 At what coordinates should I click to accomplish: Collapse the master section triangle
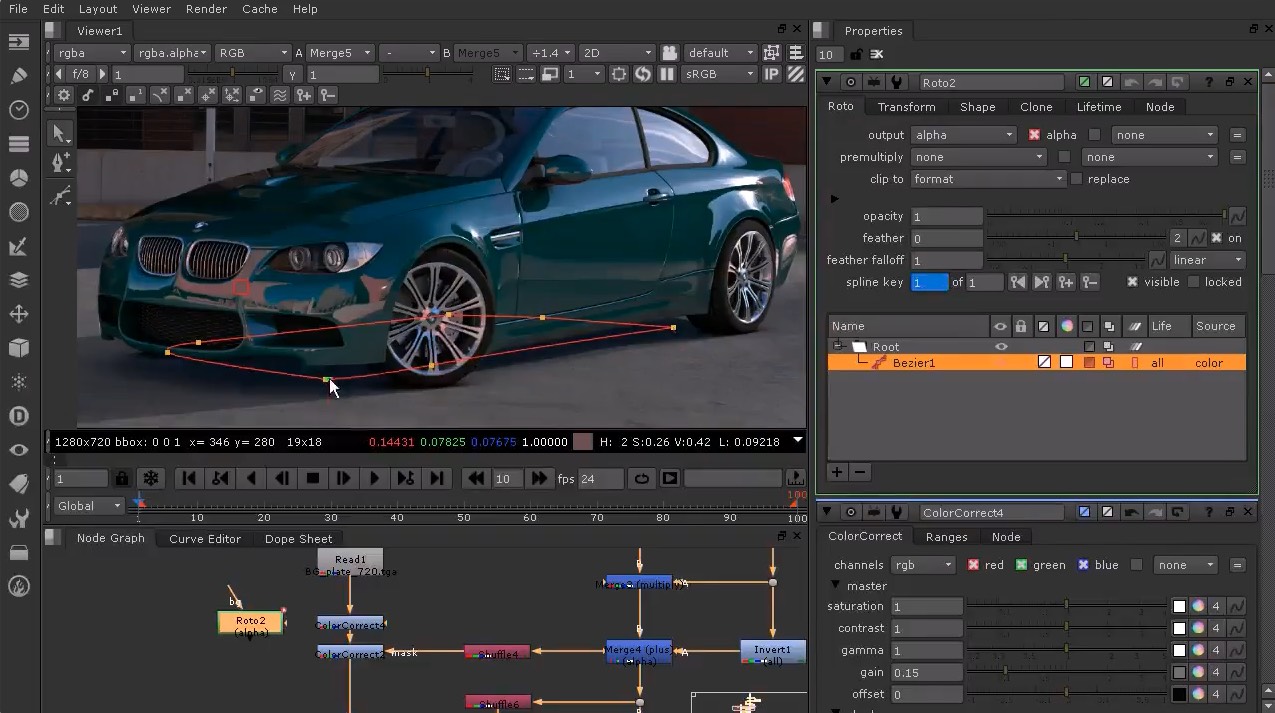tap(837, 586)
